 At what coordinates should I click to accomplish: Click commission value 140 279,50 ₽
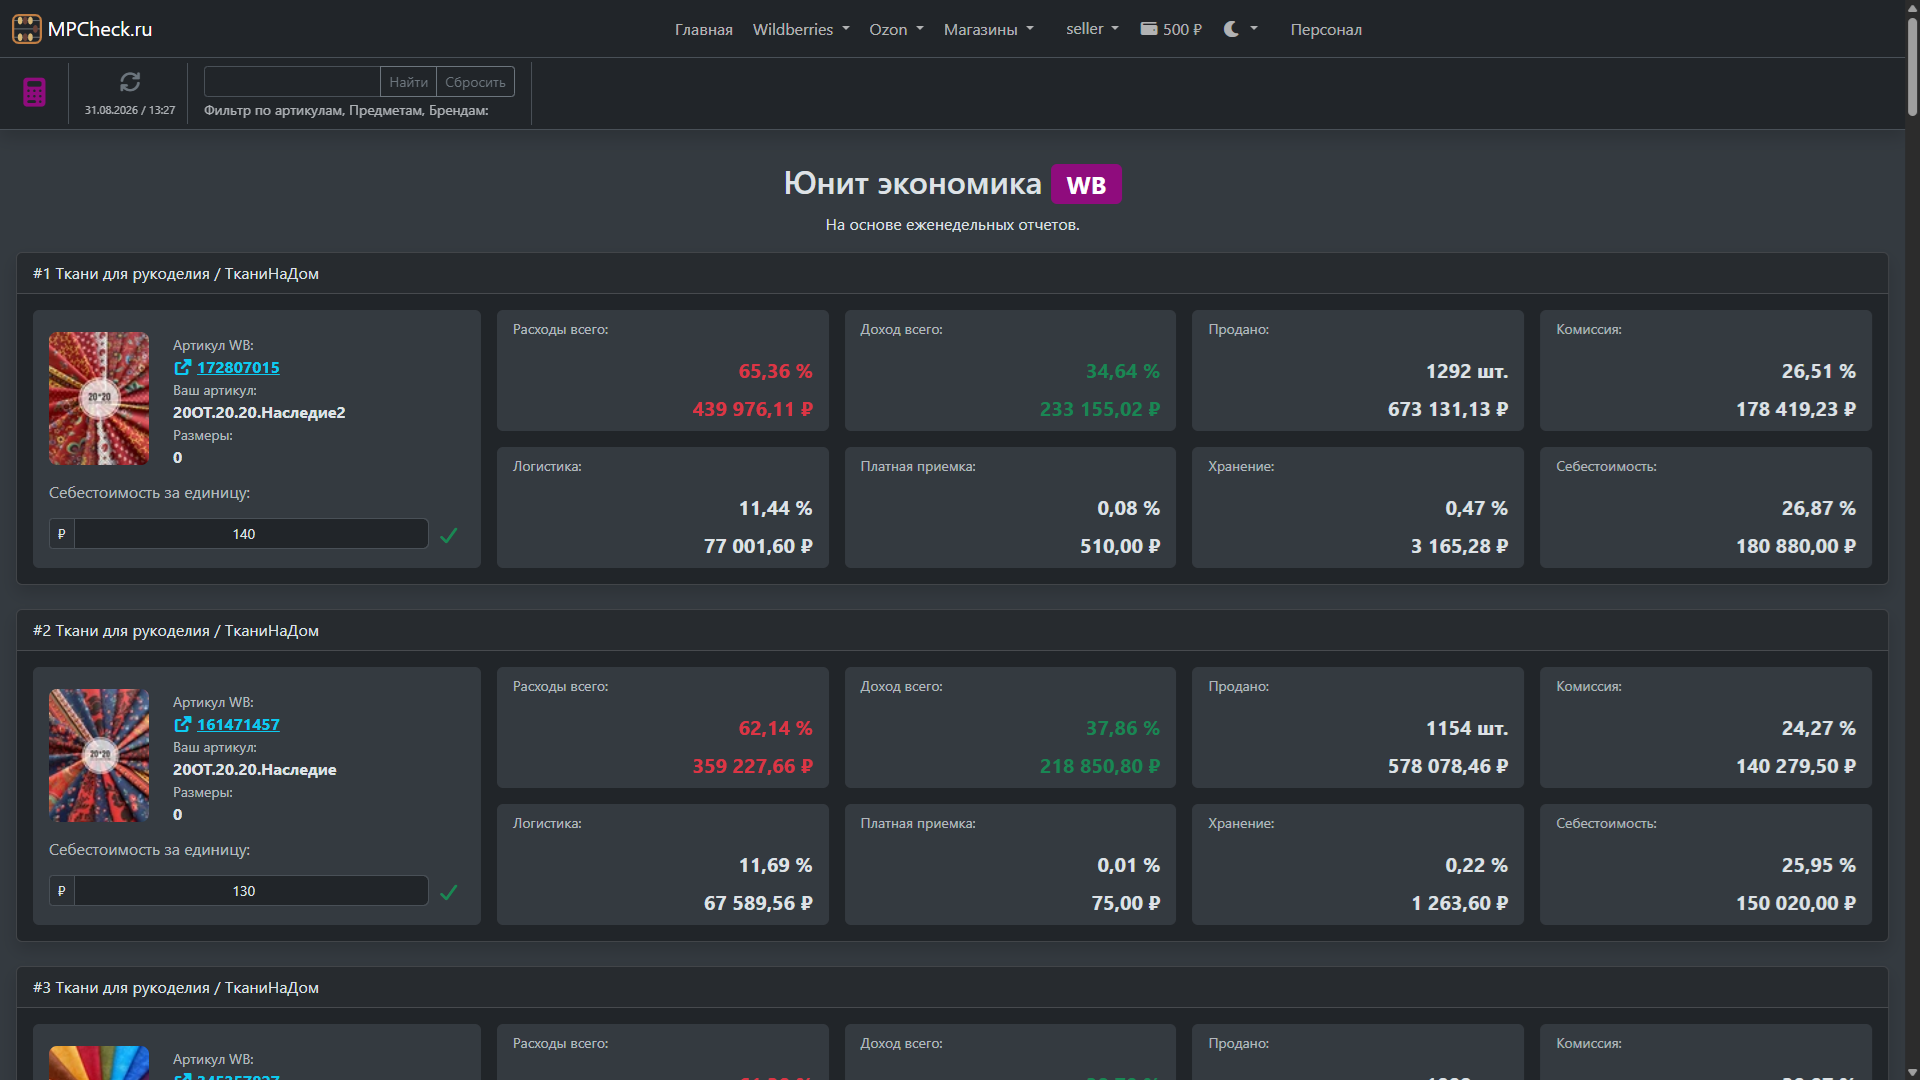(x=1796, y=766)
